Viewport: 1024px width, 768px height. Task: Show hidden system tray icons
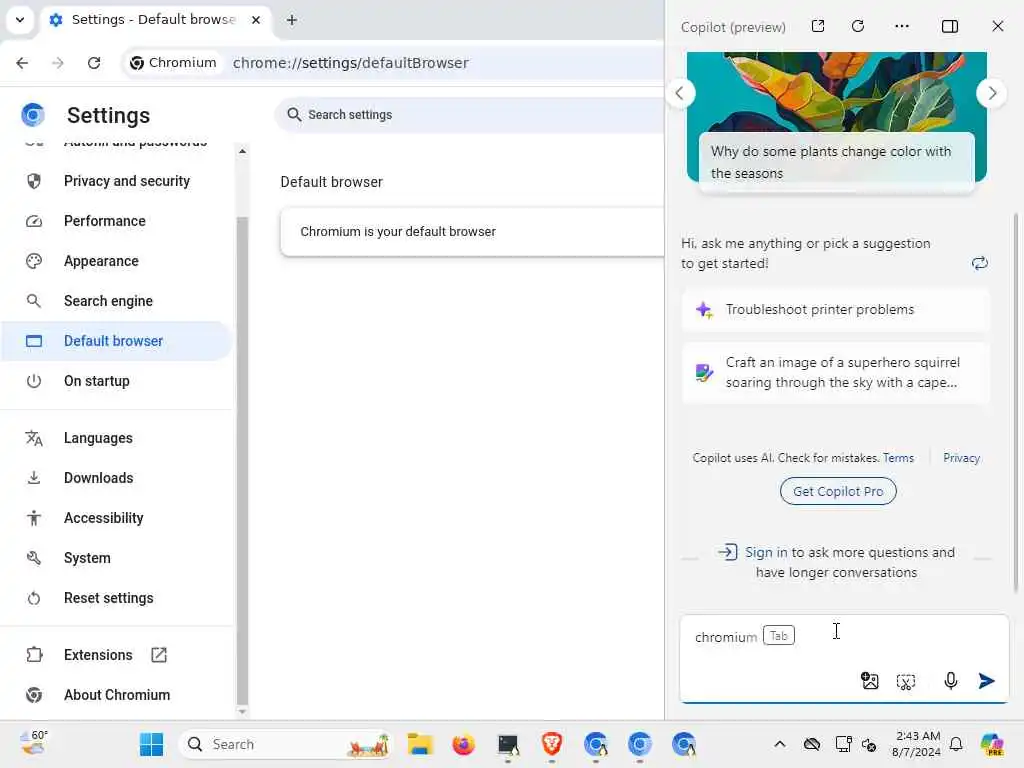click(x=780, y=744)
